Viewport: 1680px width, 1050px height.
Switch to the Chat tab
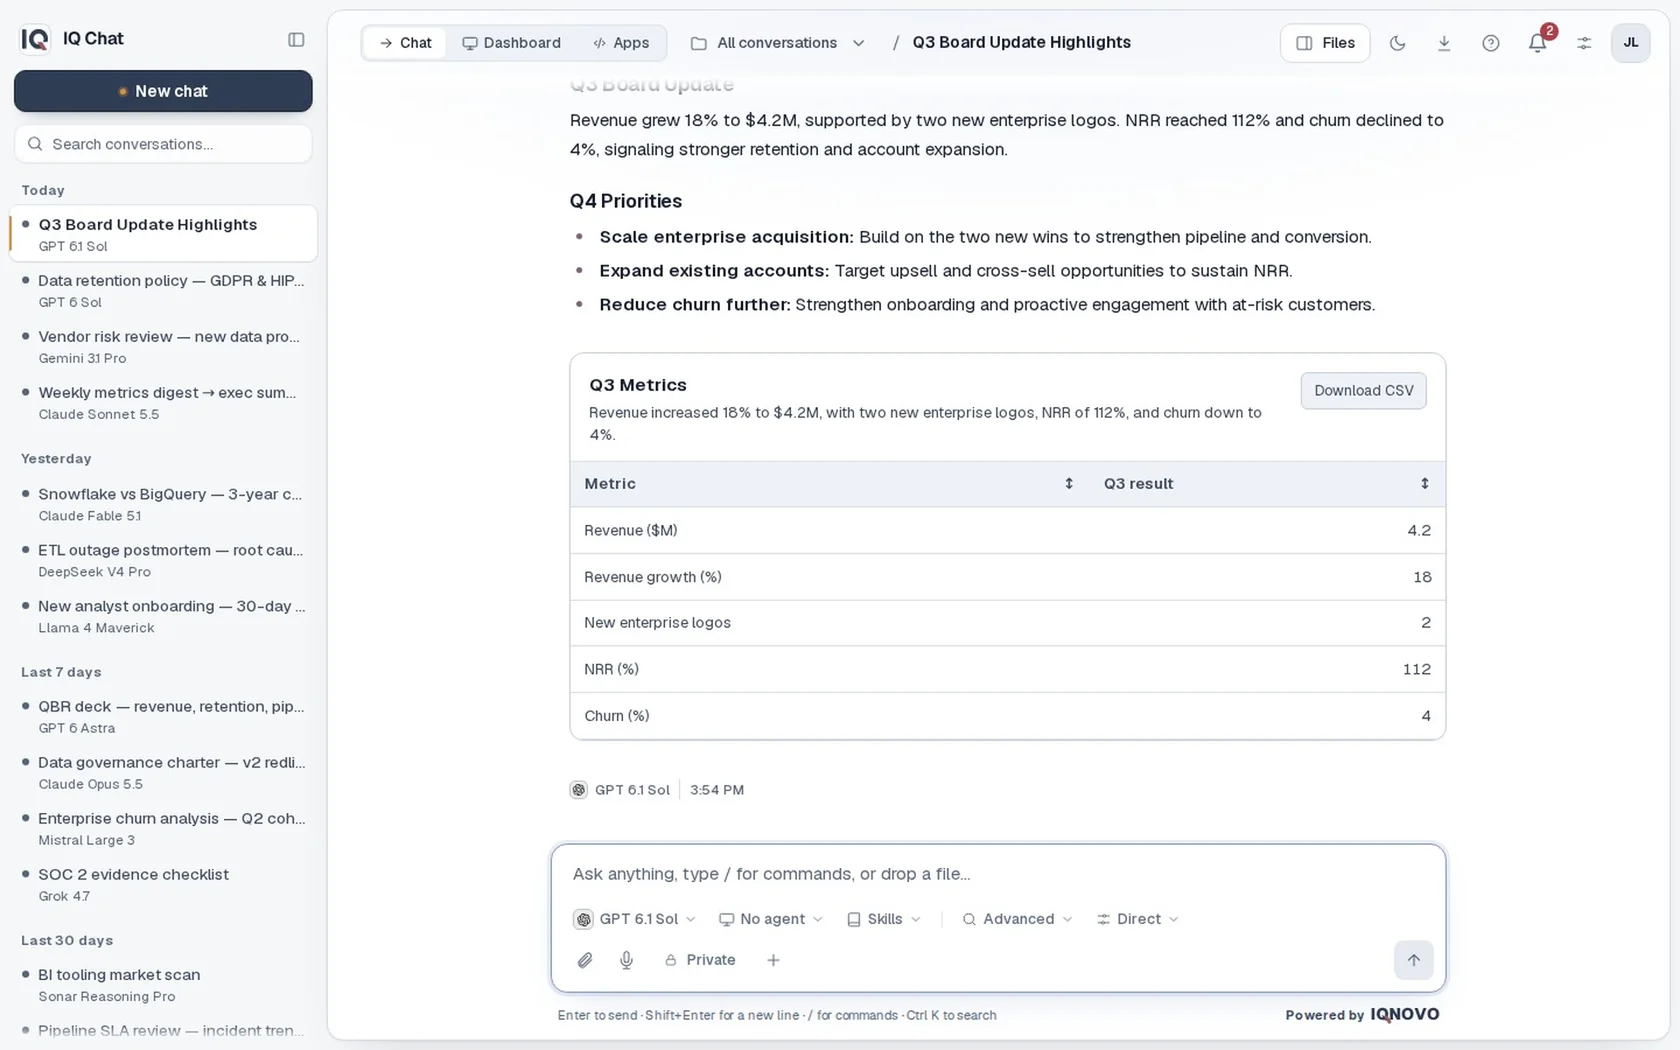click(405, 43)
